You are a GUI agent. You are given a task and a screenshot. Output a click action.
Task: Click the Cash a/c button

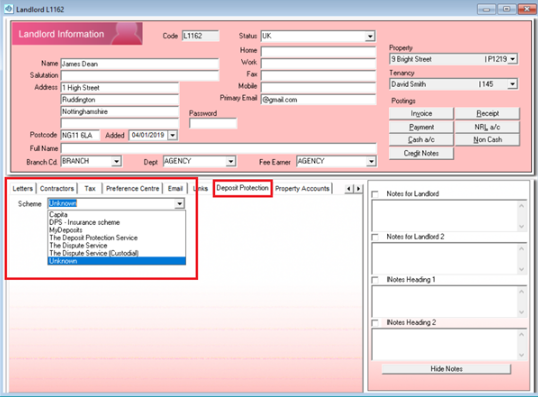point(421,140)
